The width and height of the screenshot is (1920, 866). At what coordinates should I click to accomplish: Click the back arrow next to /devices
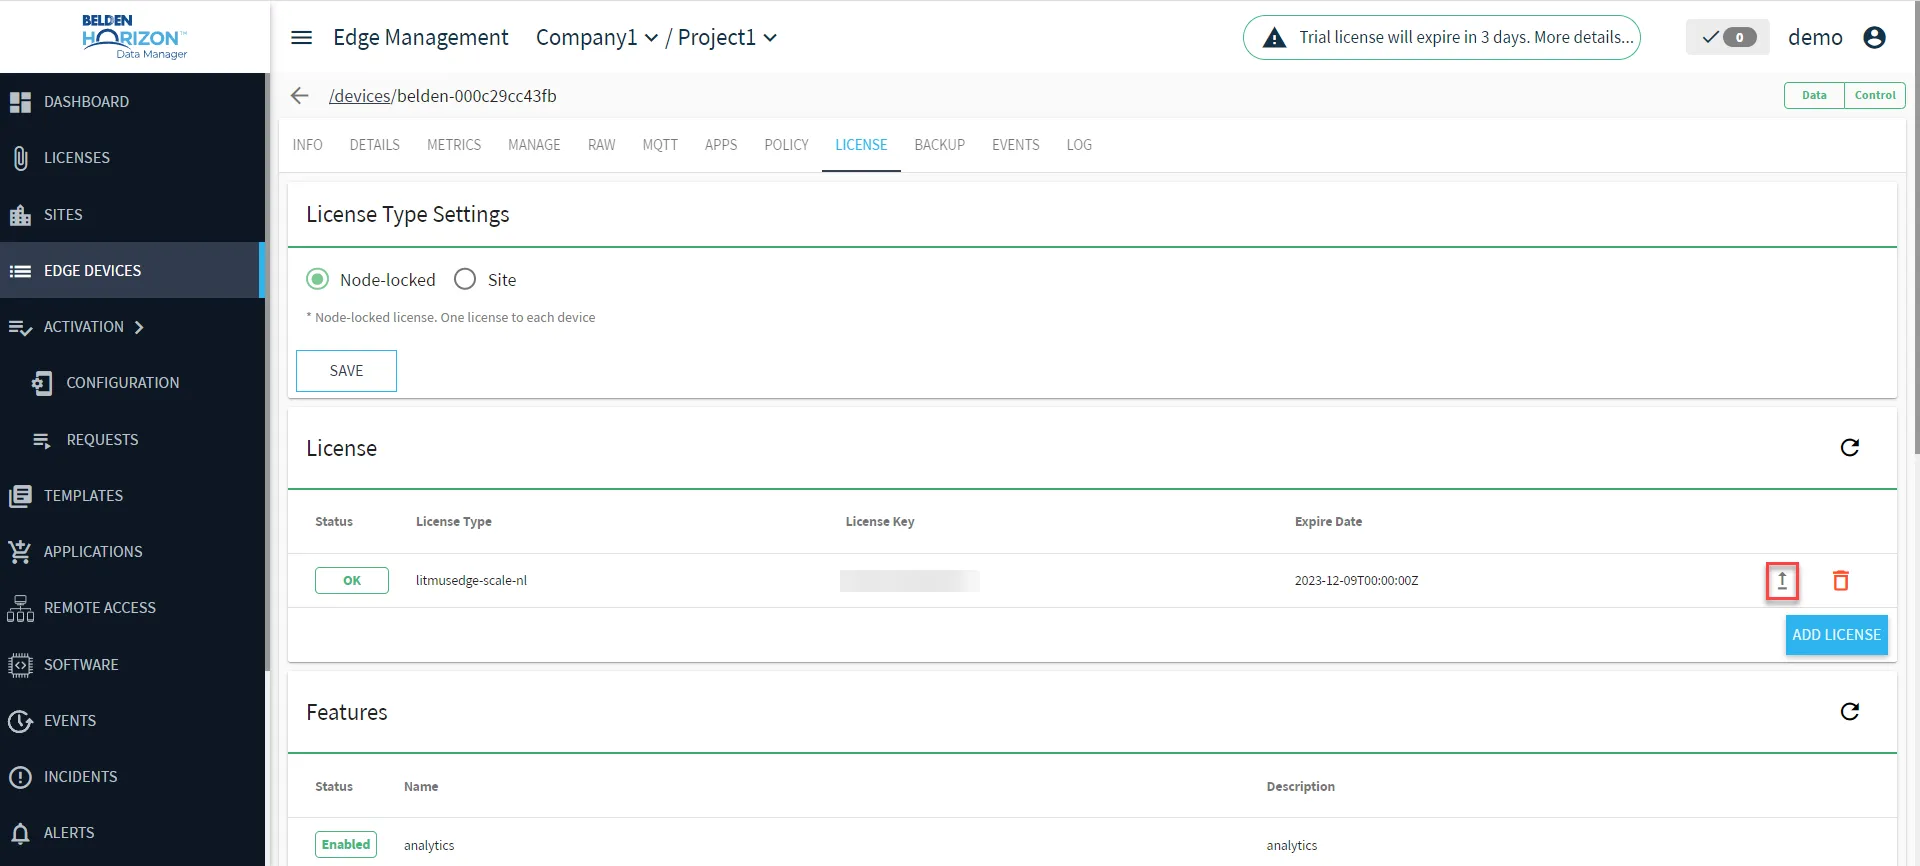click(x=299, y=96)
